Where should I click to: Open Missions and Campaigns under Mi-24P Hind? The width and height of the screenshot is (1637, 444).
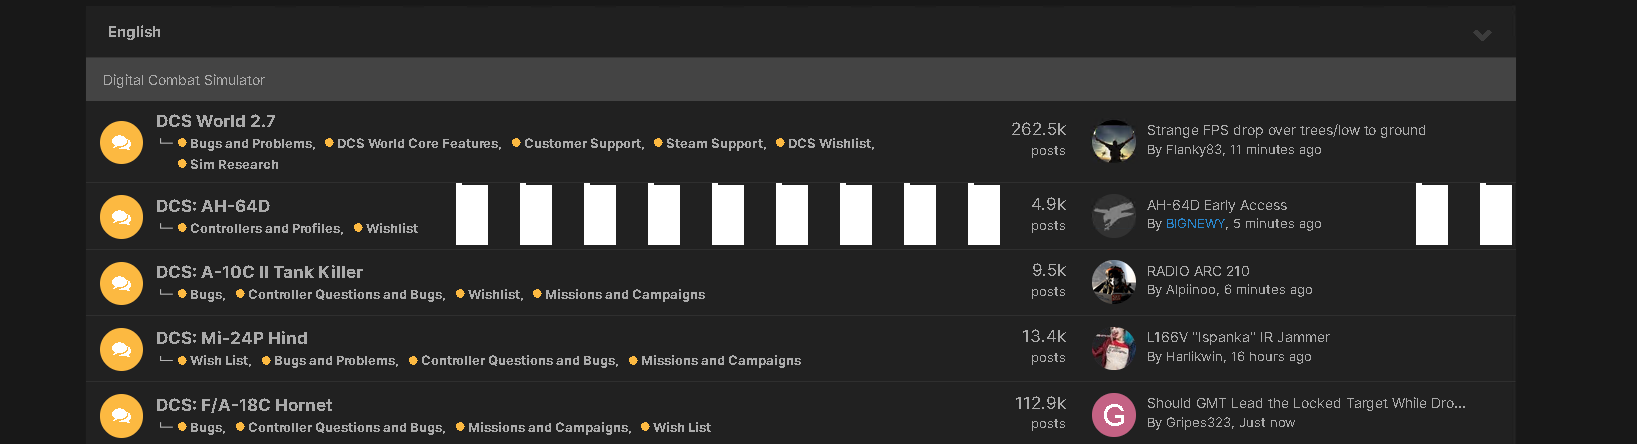721,361
